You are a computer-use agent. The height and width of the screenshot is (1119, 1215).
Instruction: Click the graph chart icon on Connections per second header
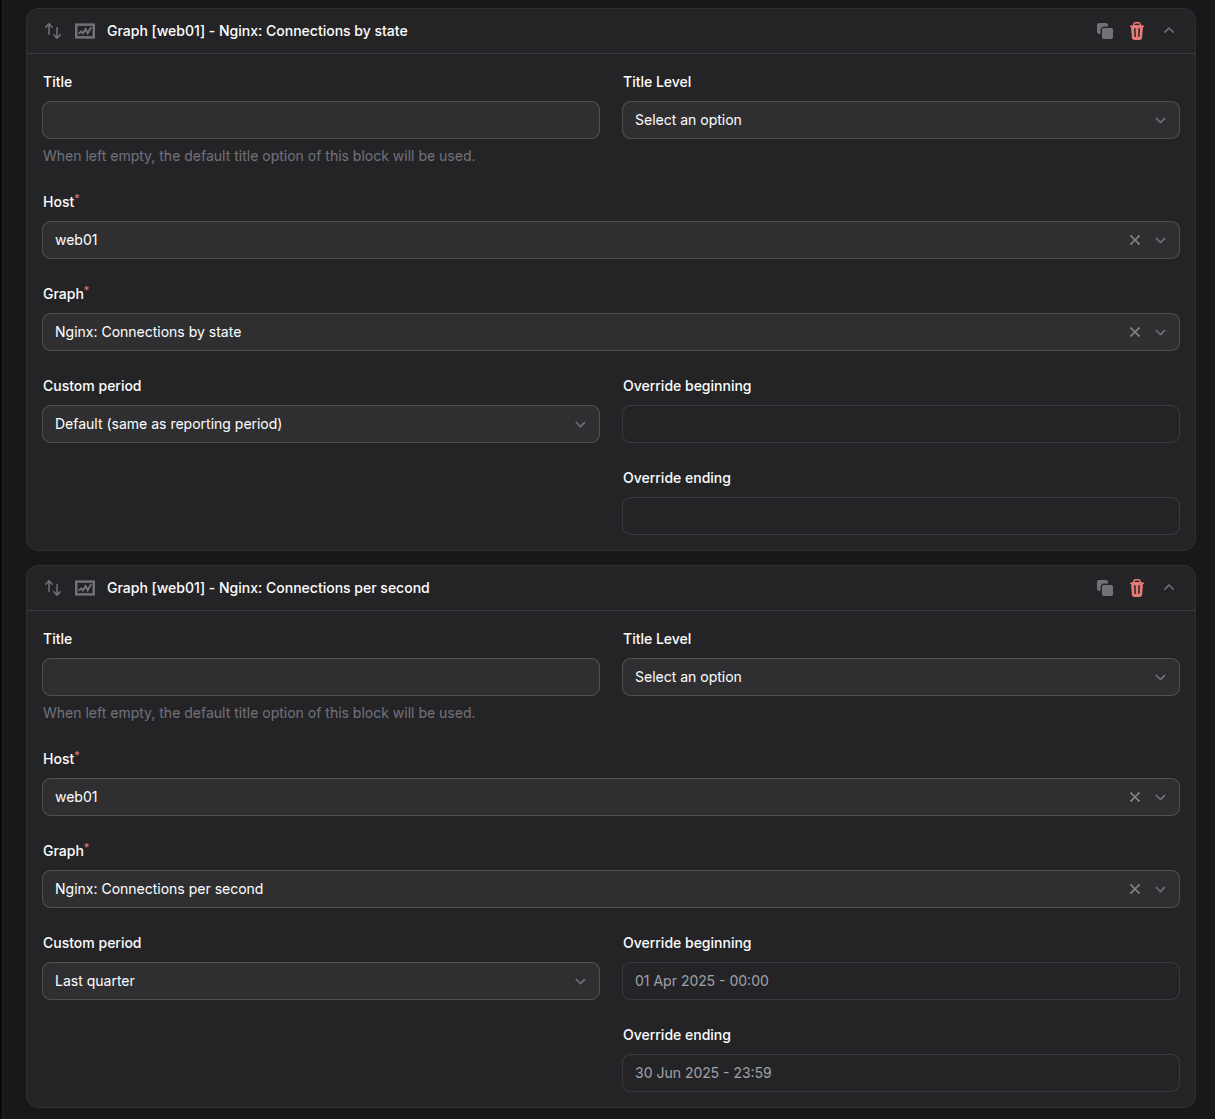tap(85, 588)
